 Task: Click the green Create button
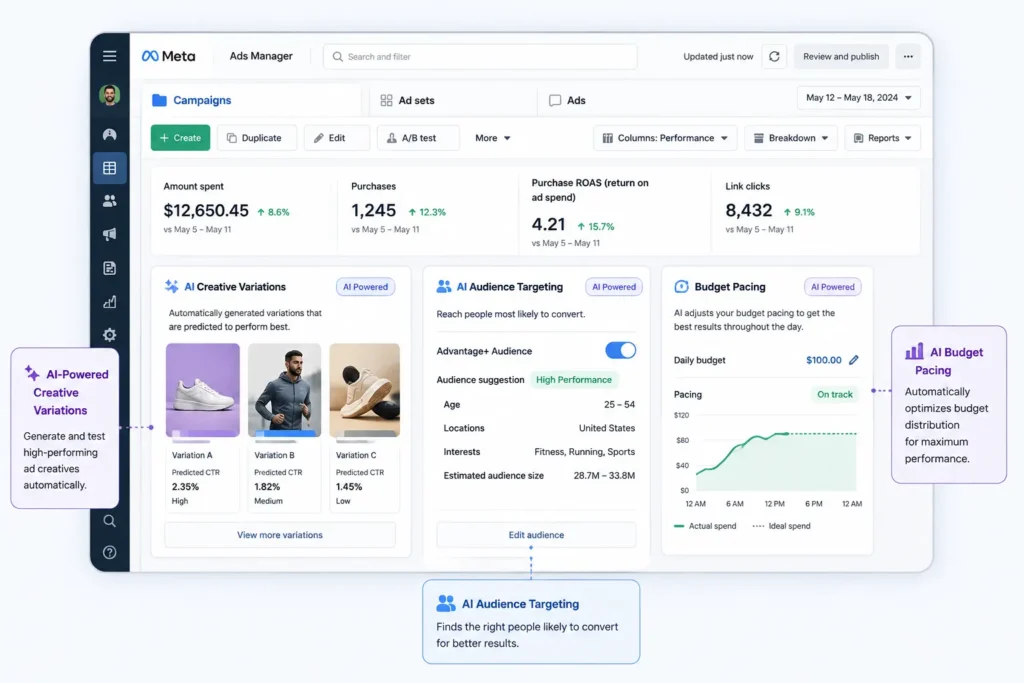tap(180, 138)
